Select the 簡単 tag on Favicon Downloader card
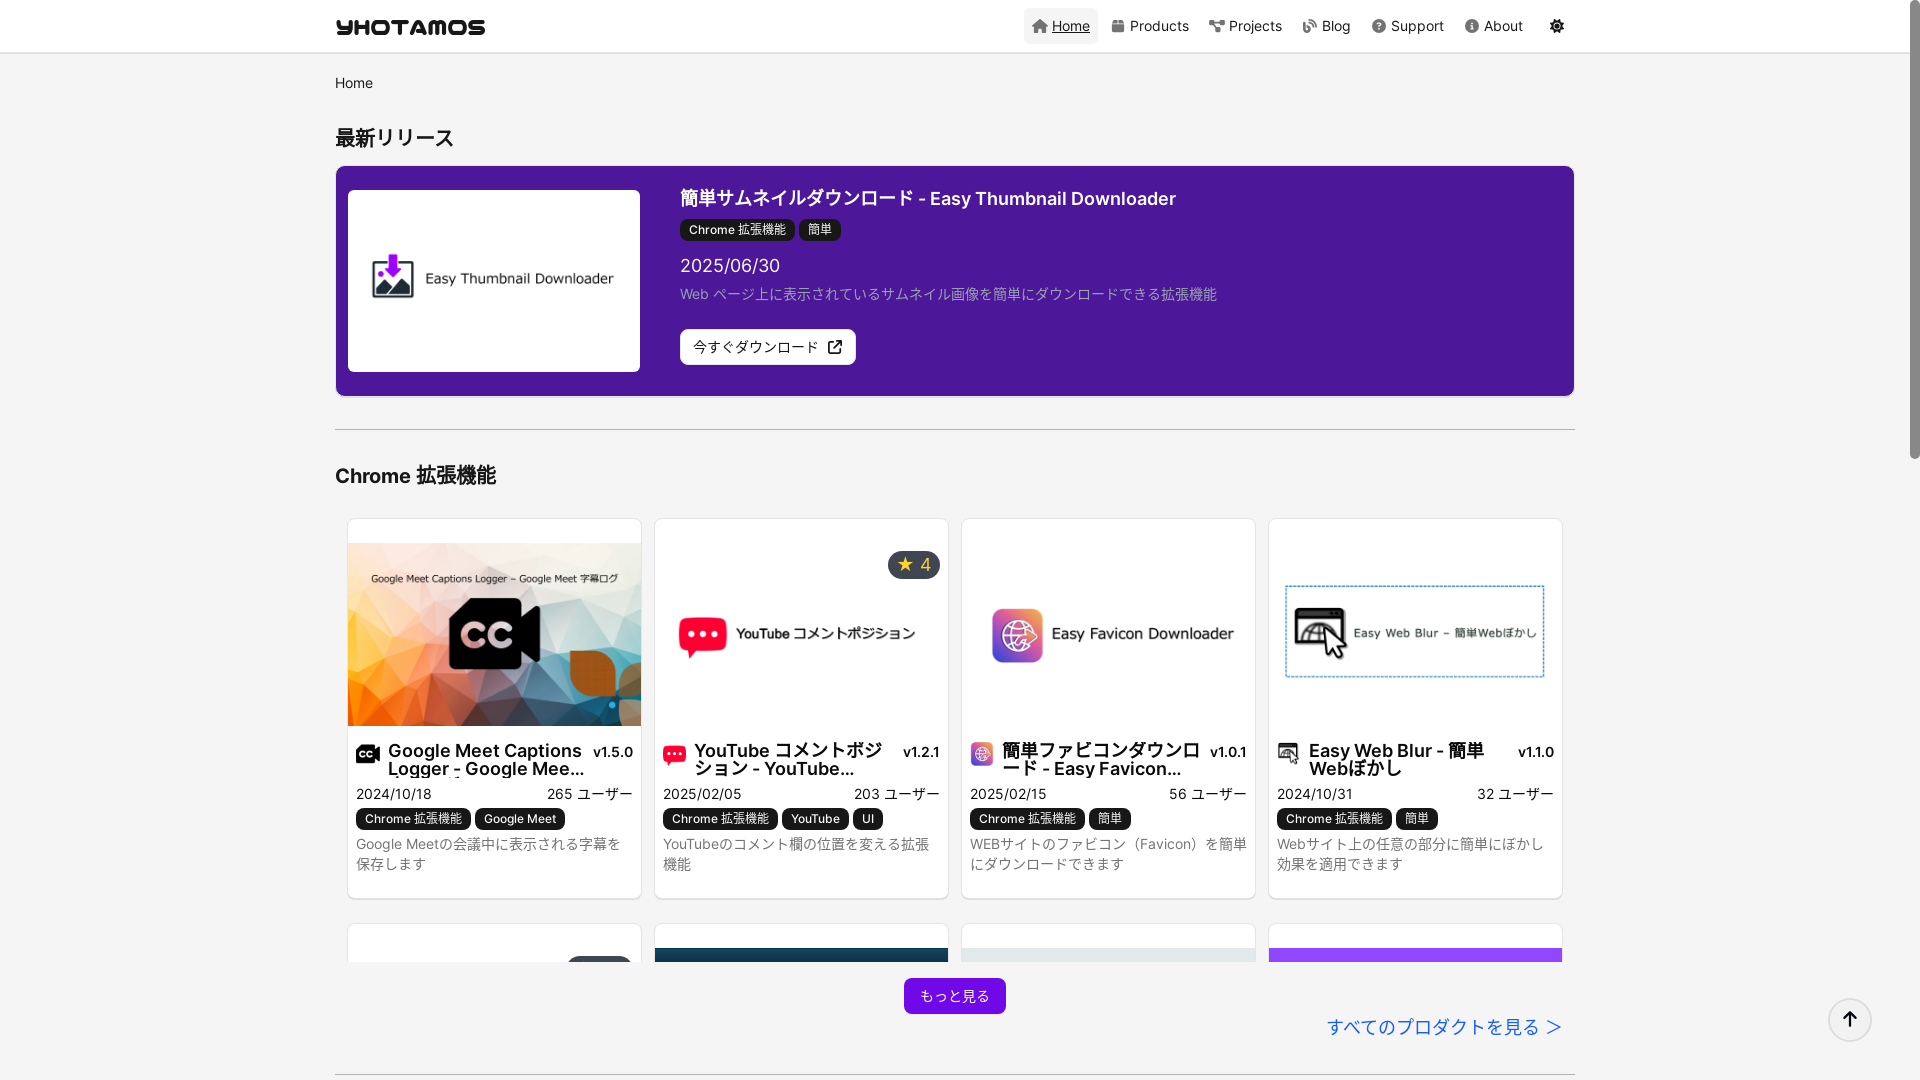This screenshot has height=1080, width=1920. click(1110, 819)
